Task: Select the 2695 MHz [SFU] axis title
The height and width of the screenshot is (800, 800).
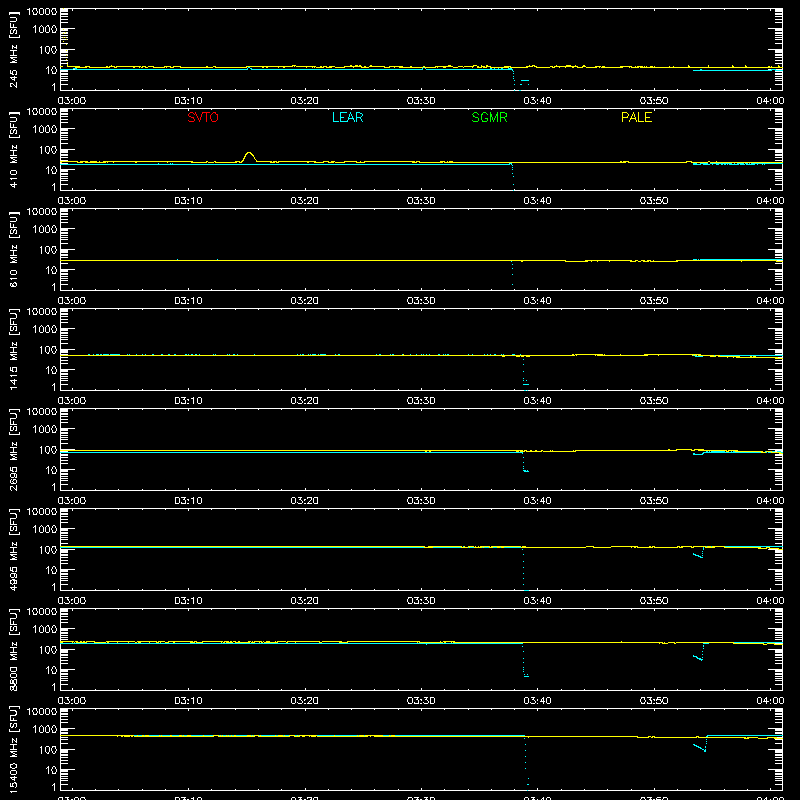Action: point(13,449)
